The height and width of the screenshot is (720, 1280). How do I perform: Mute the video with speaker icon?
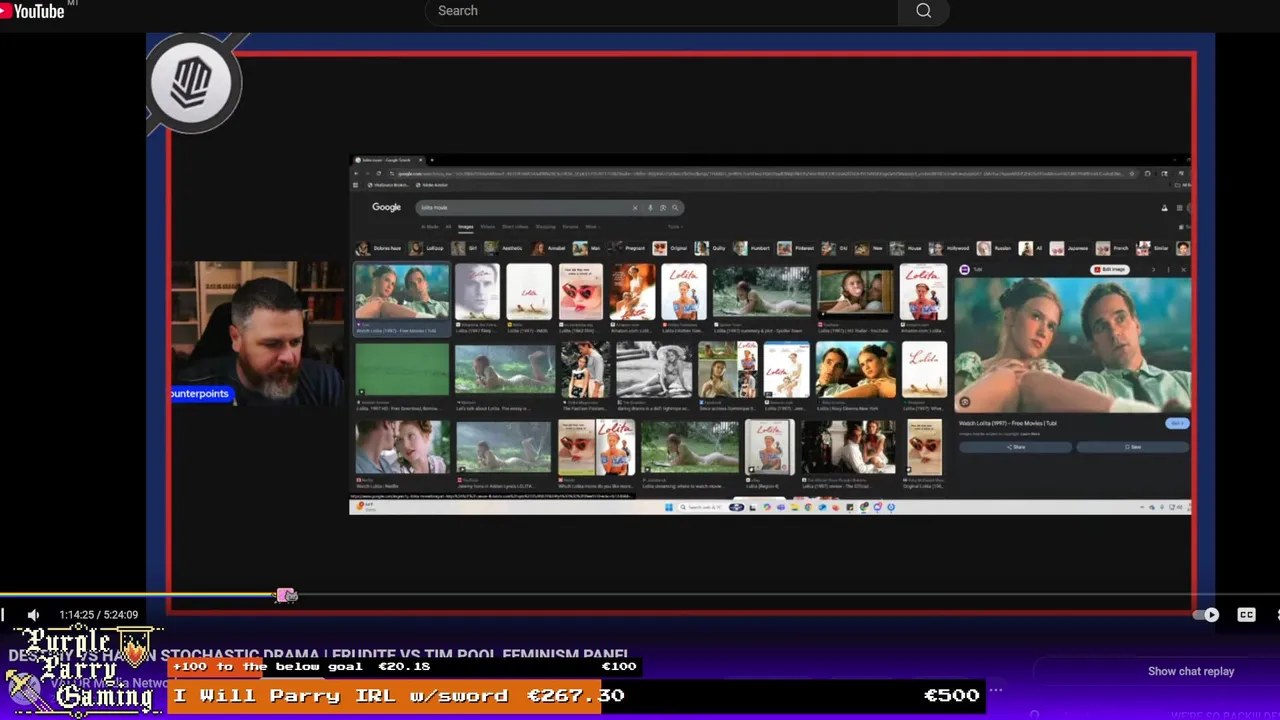click(x=33, y=615)
